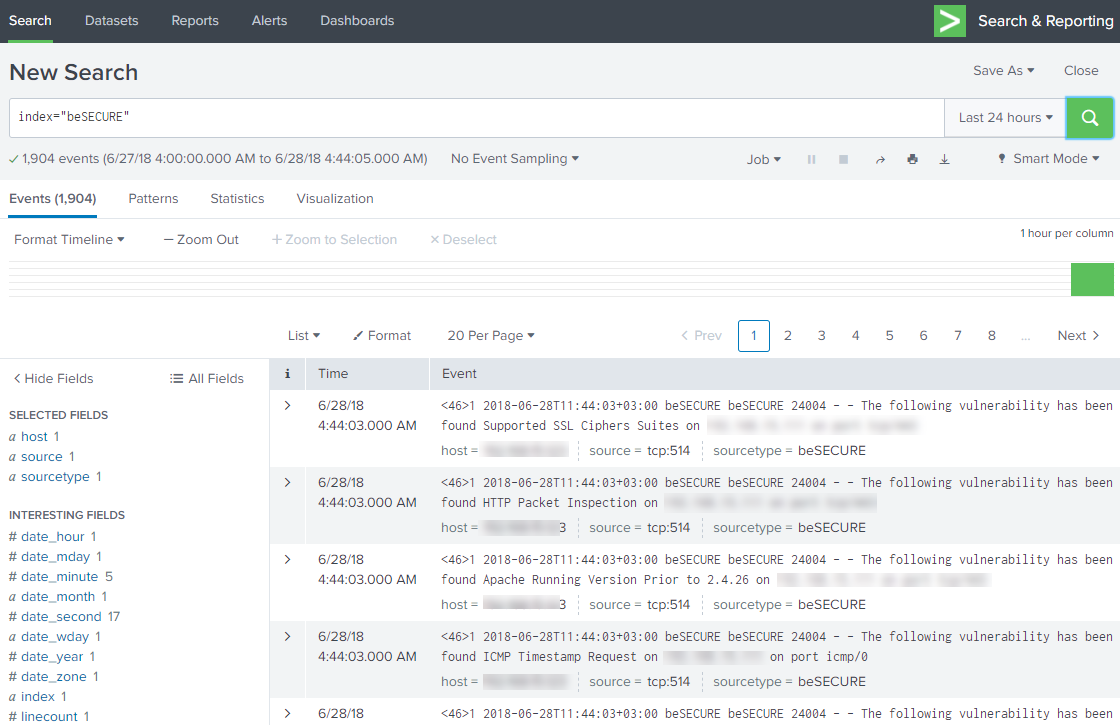Switch to the Patterns tab

coord(153,199)
